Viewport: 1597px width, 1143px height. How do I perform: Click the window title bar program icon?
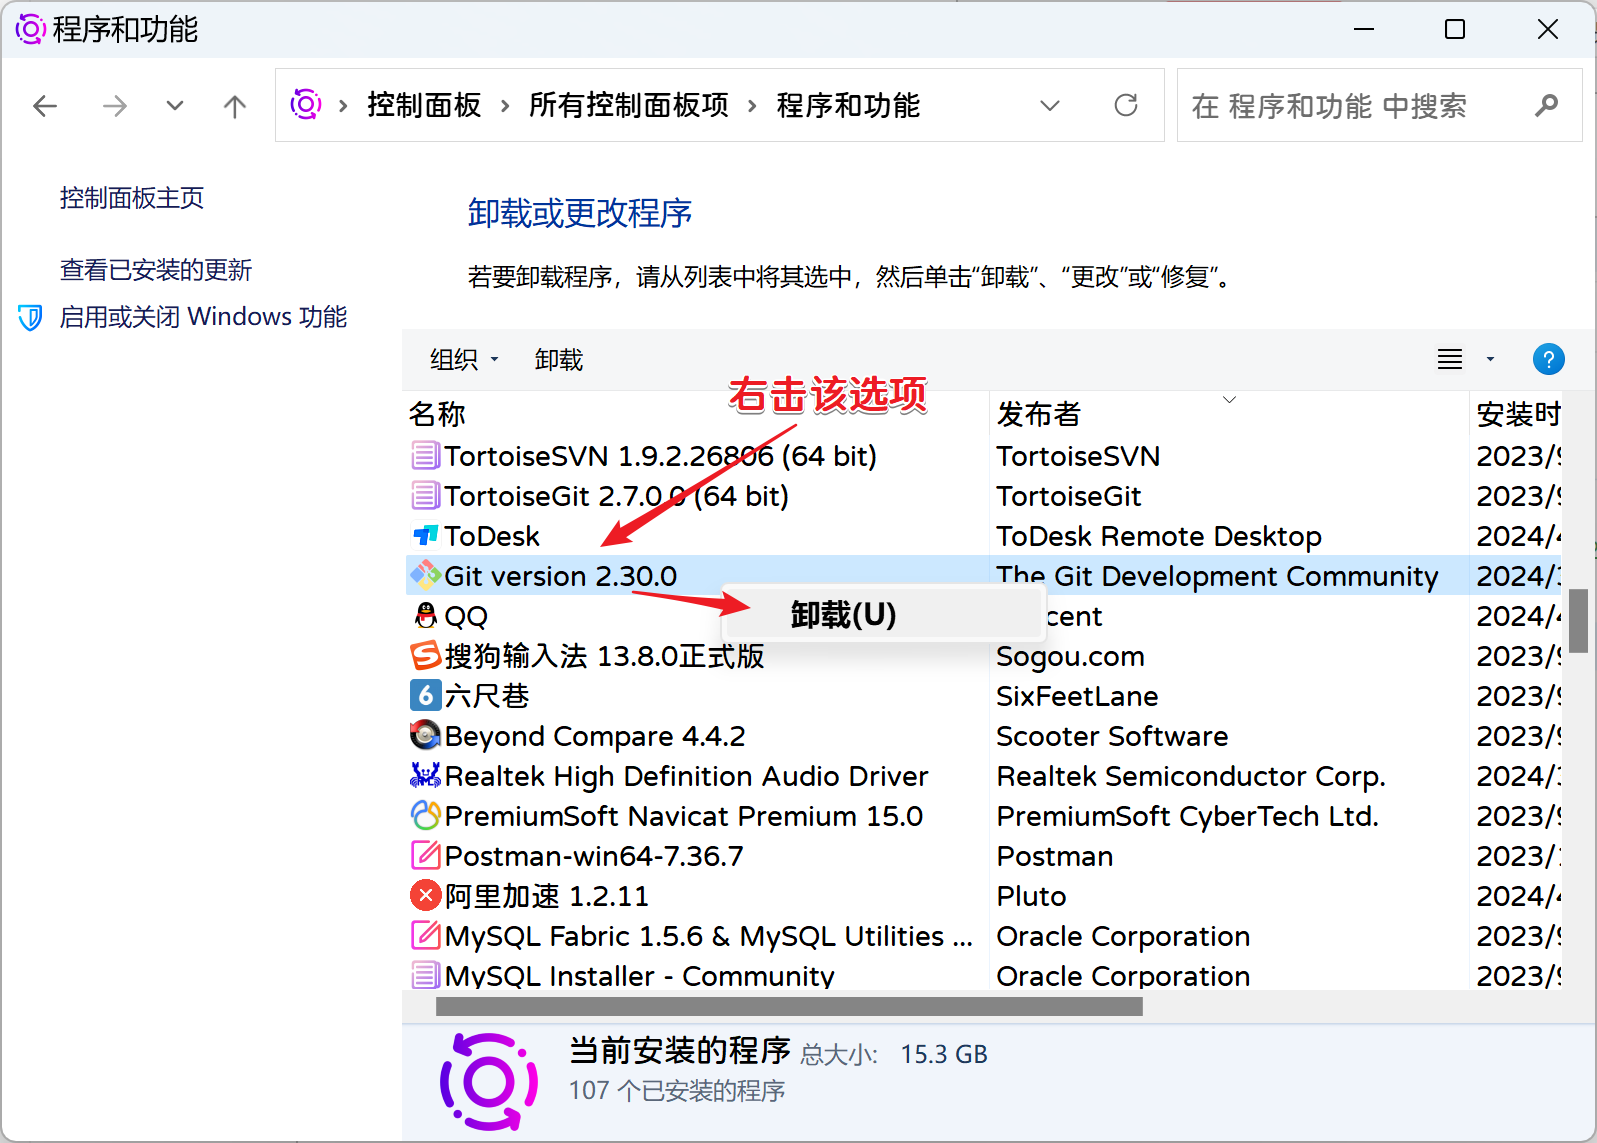[x=30, y=29]
